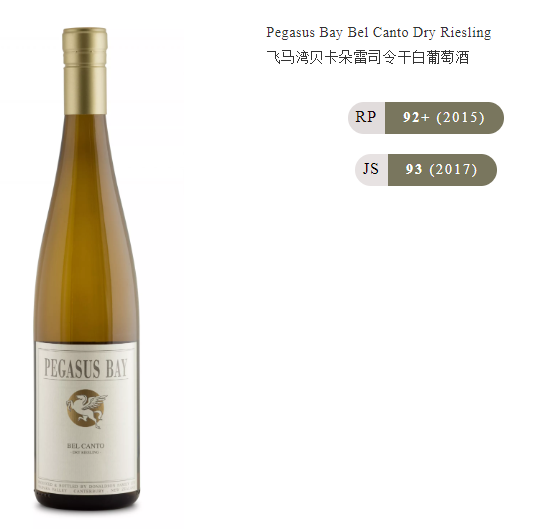Click the golden Pegasus logo on label

coord(86,408)
